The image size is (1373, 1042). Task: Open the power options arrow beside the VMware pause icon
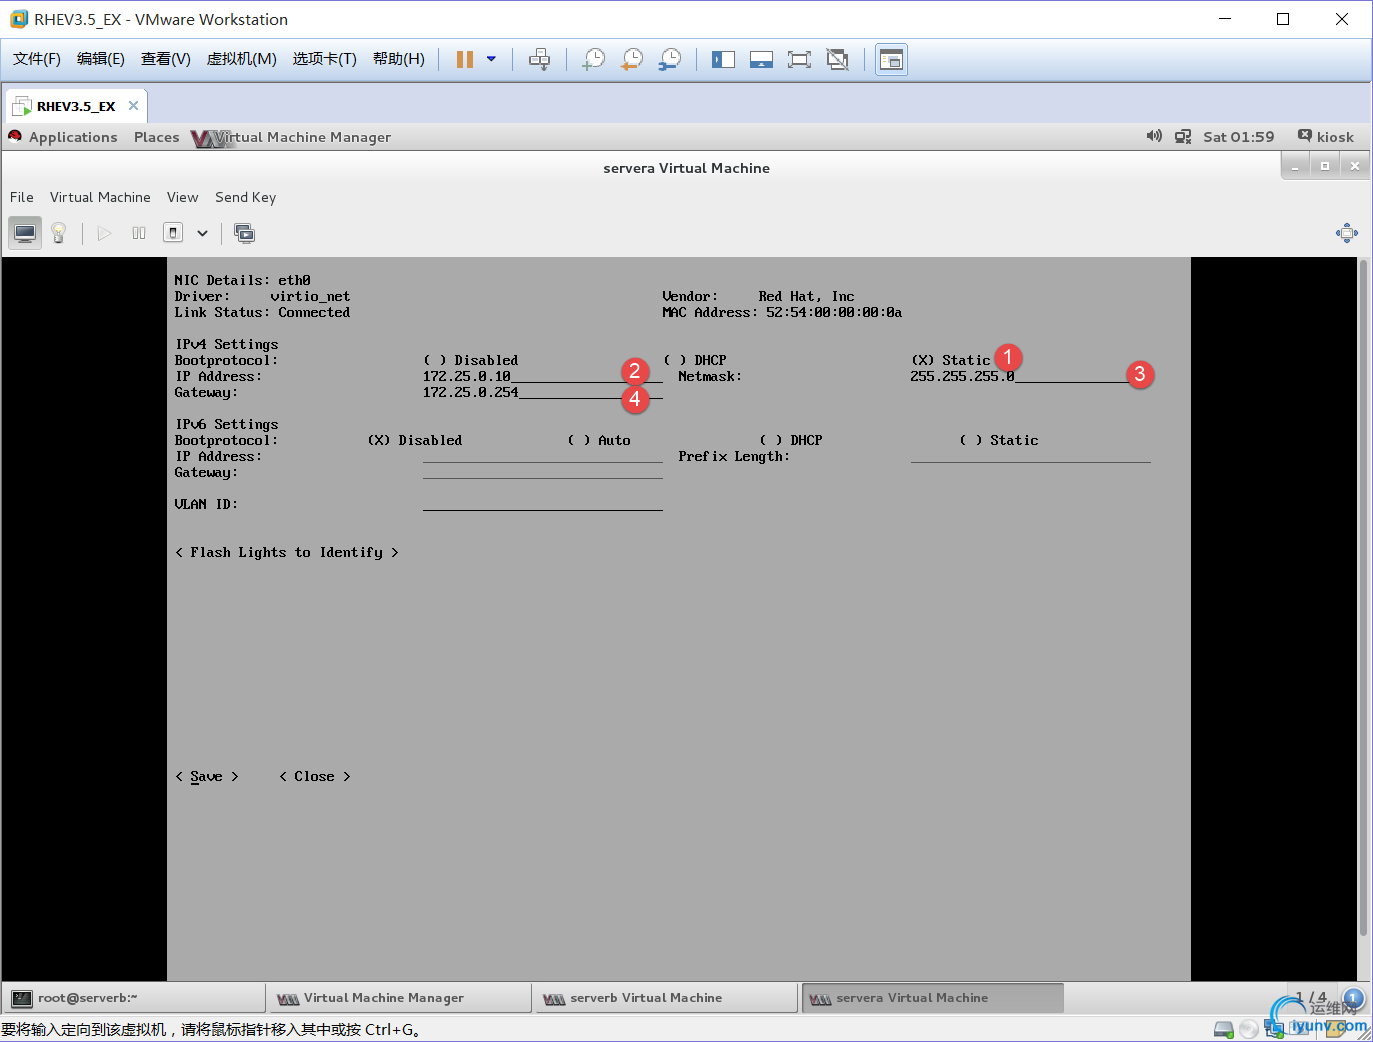[491, 59]
